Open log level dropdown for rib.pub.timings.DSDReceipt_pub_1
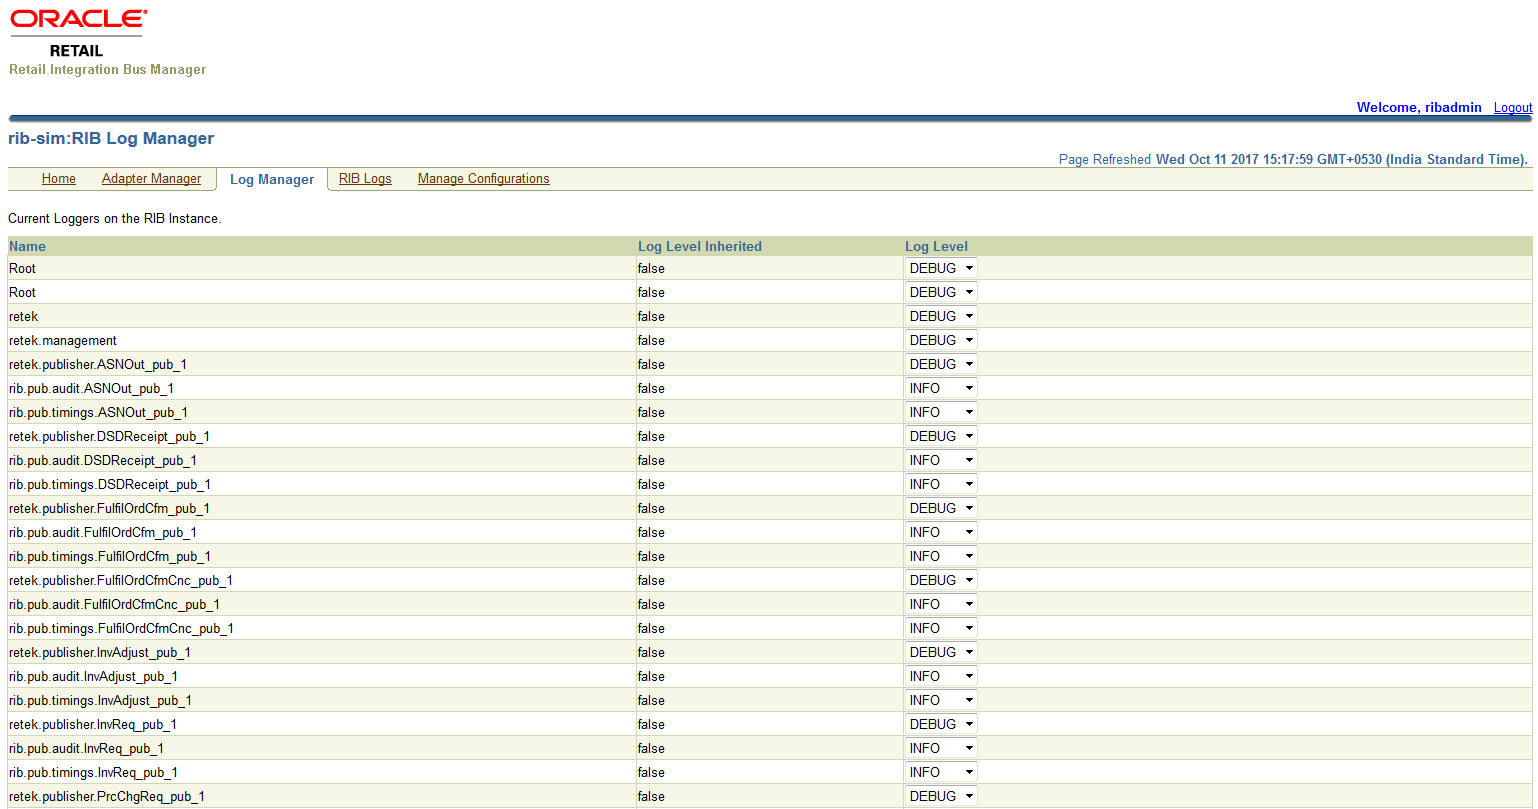The height and width of the screenshot is (809, 1538). 940,484
